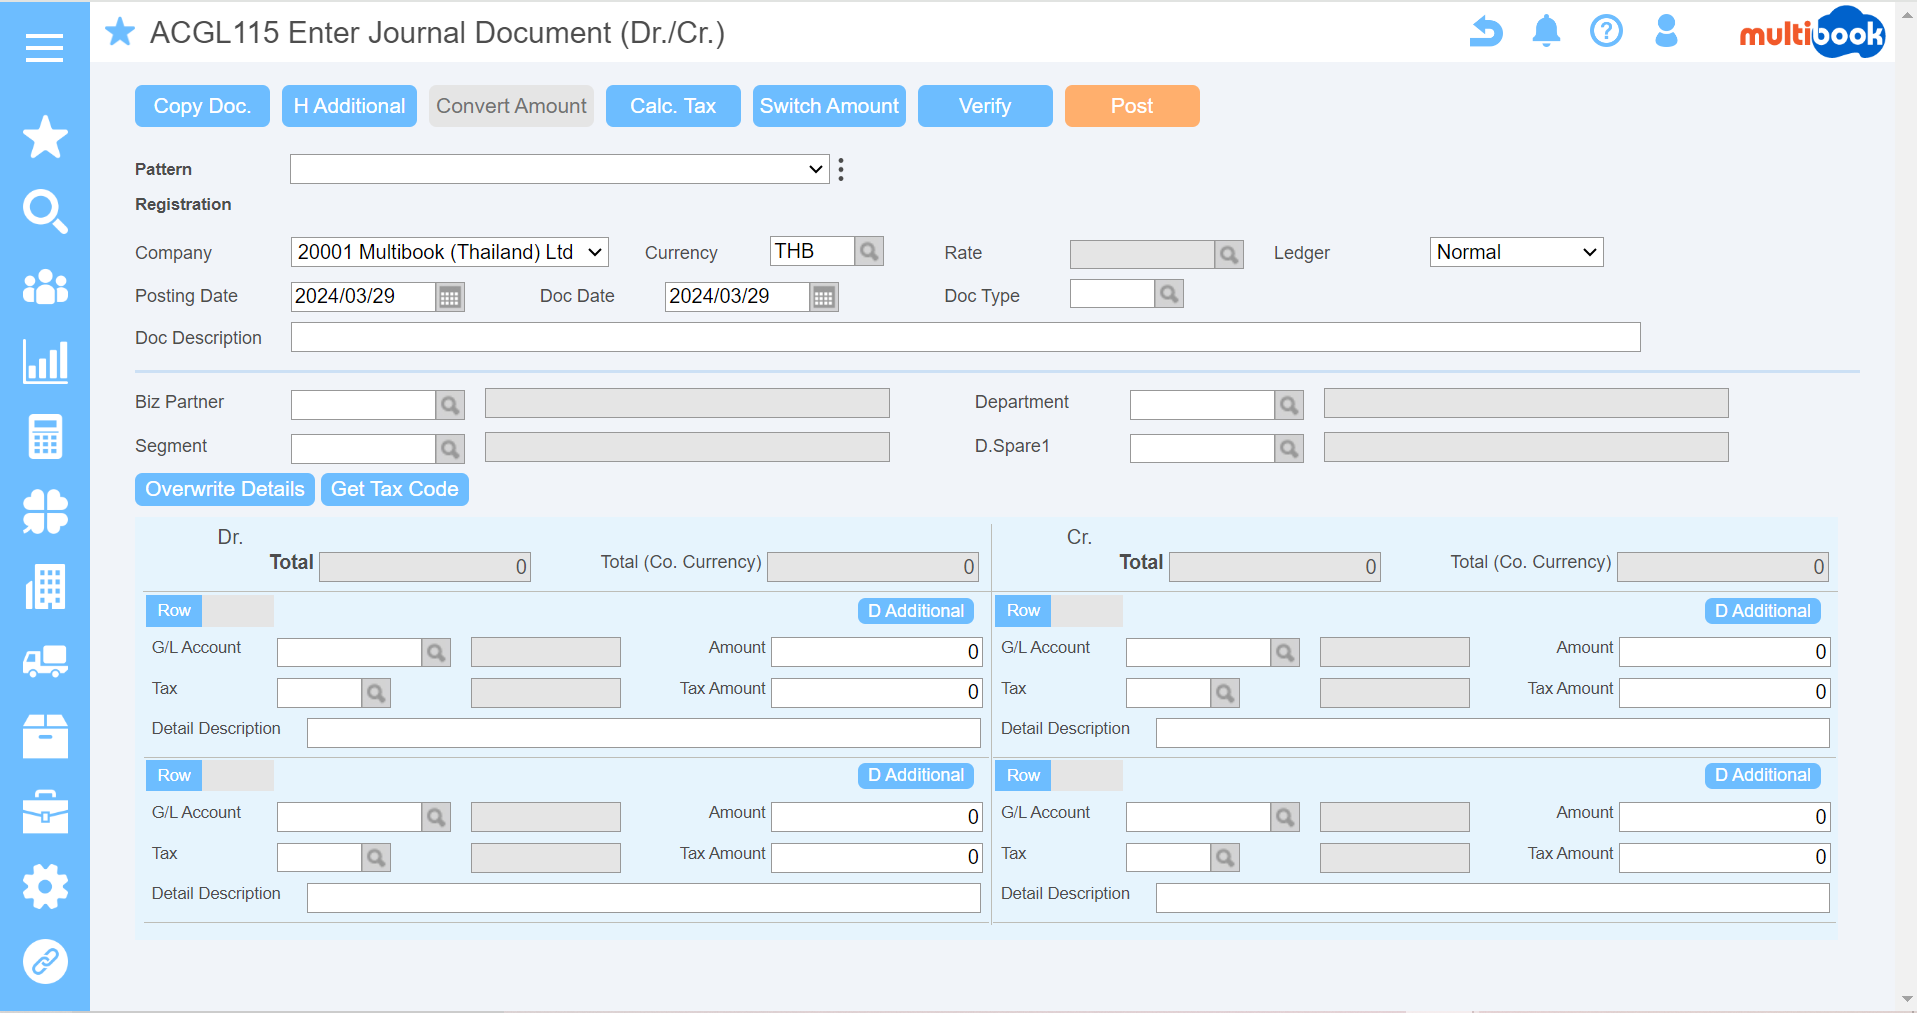Open the briefcase sidebar icon

45,812
